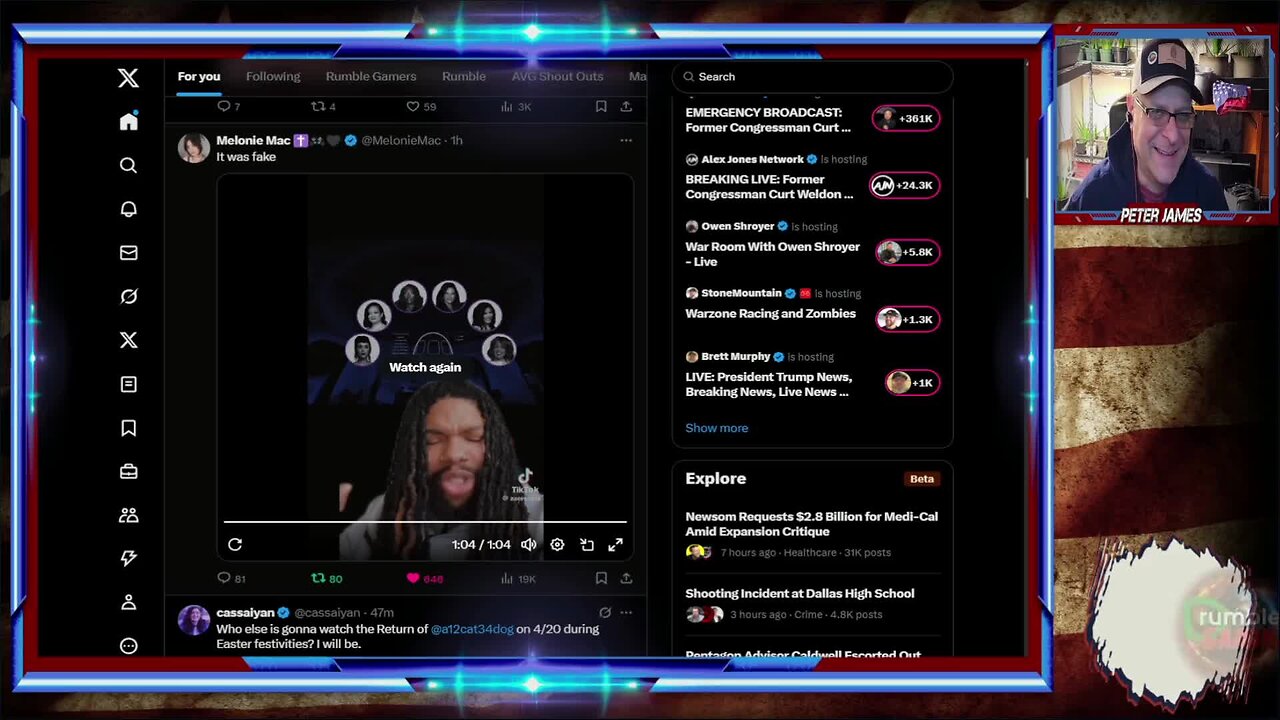Enter fullscreen on the video
This screenshot has height=720, width=1280.
(616, 544)
